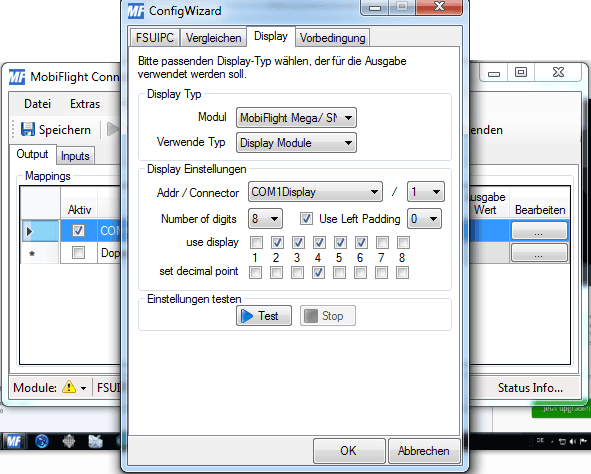Click the grey run arrow in toolbar
This screenshot has height=474, width=591.
tap(113, 129)
